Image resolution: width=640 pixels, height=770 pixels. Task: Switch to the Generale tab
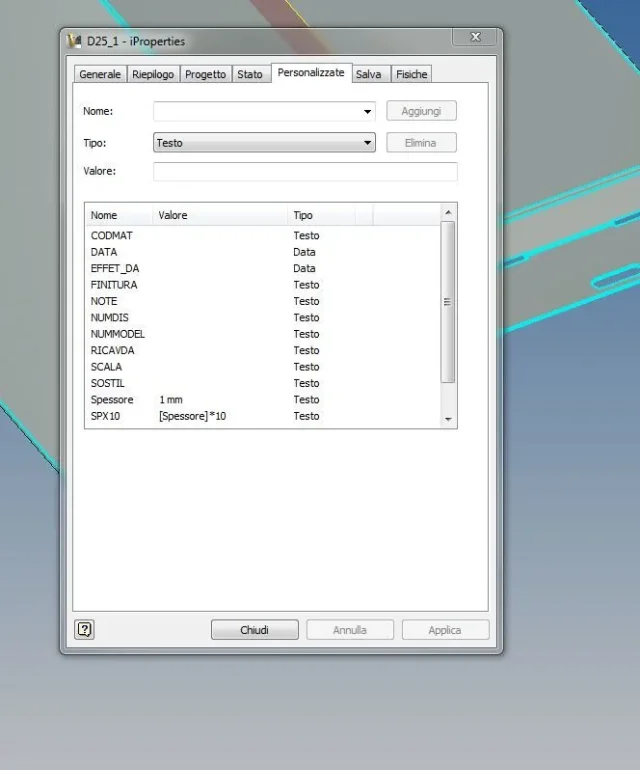[x=100, y=74]
